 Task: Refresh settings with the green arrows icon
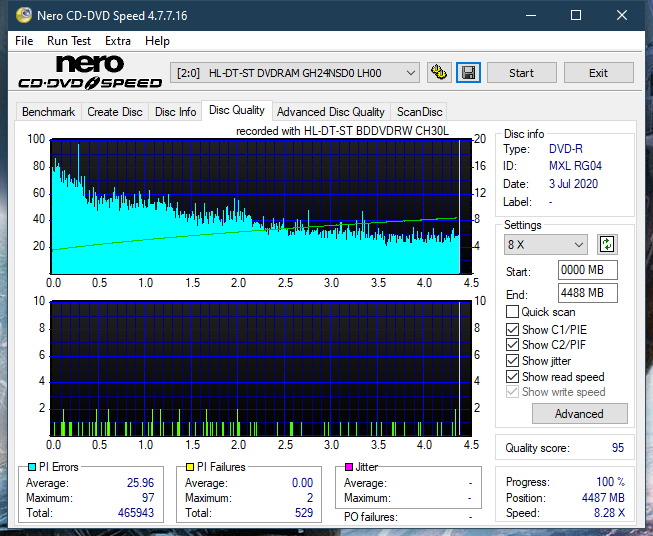[607, 244]
